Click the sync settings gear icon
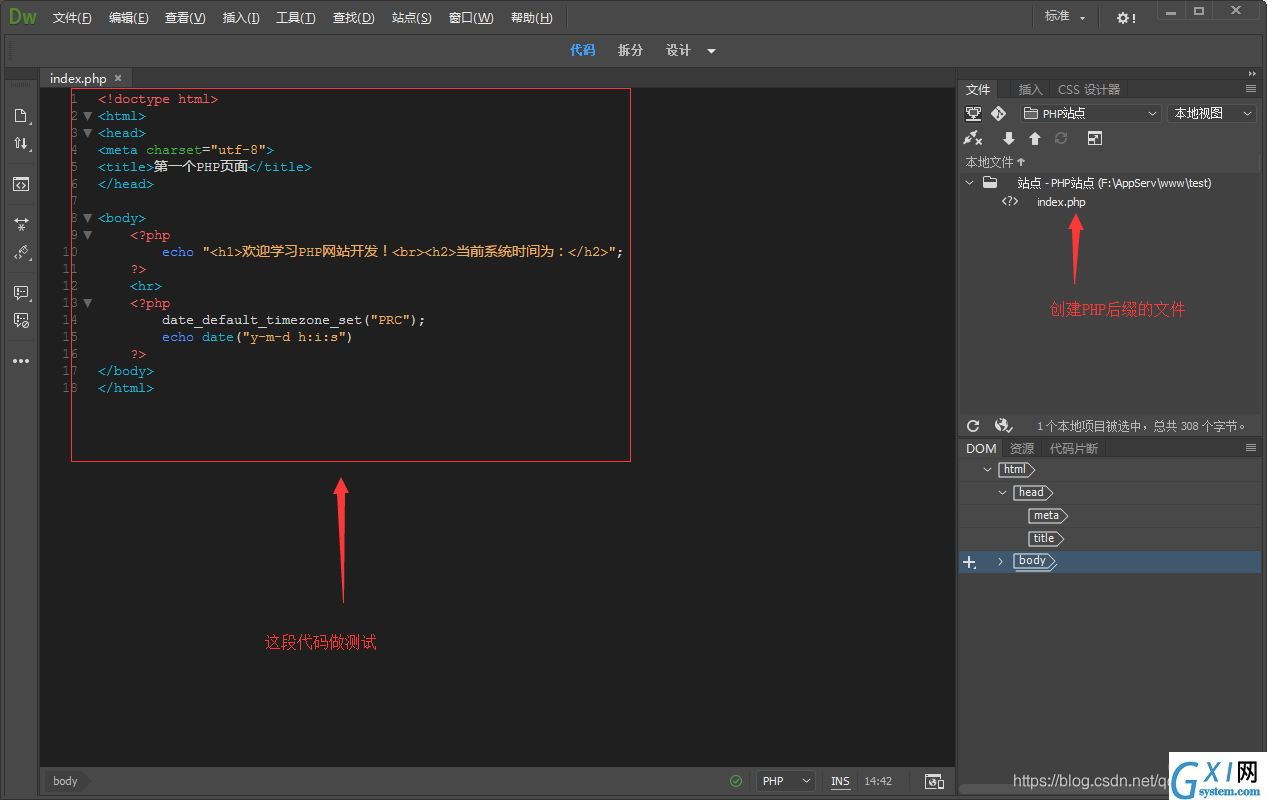Image resolution: width=1267 pixels, height=800 pixels. (1126, 18)
